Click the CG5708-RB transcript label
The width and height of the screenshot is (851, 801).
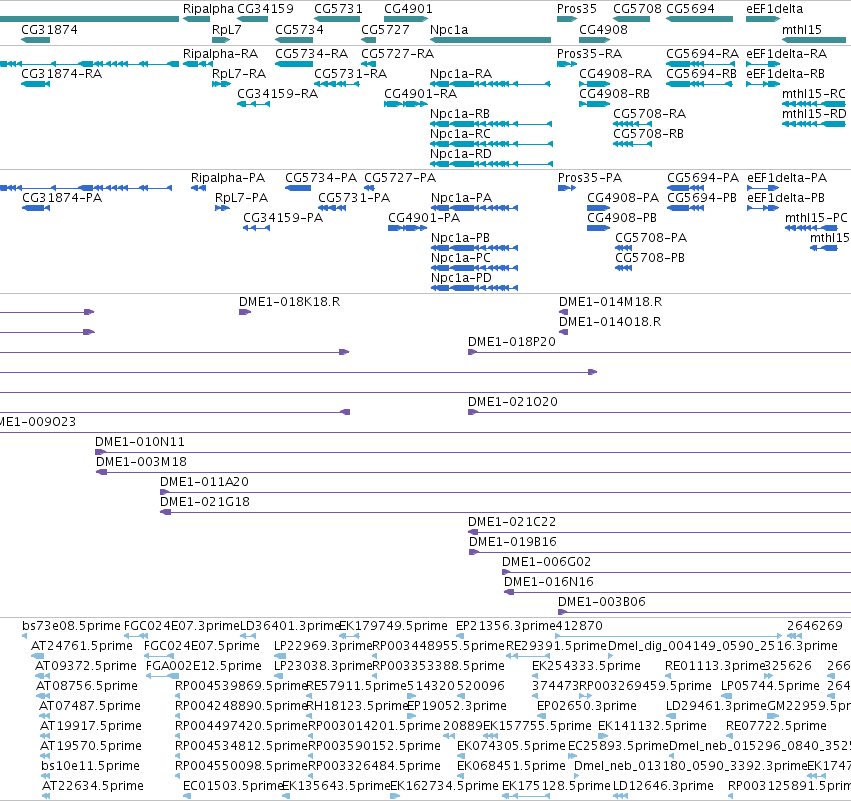pyautogui.click(x=648, y=134)
